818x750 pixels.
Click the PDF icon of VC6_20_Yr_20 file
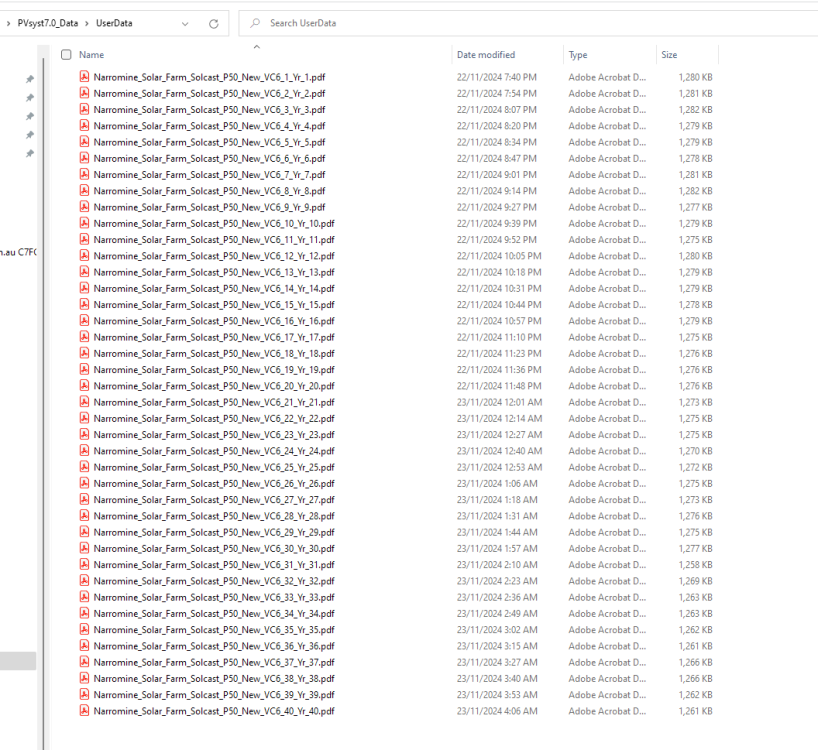pyautogui.click(x=85, y=386)
